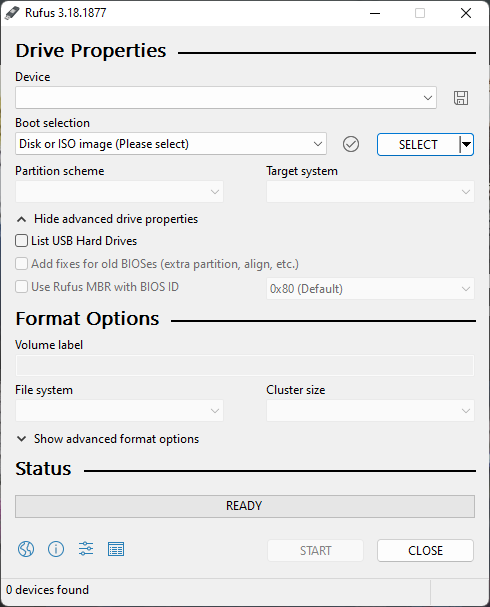Open application settings sliders icon
The image size is (490, 607).
point(86,549)
